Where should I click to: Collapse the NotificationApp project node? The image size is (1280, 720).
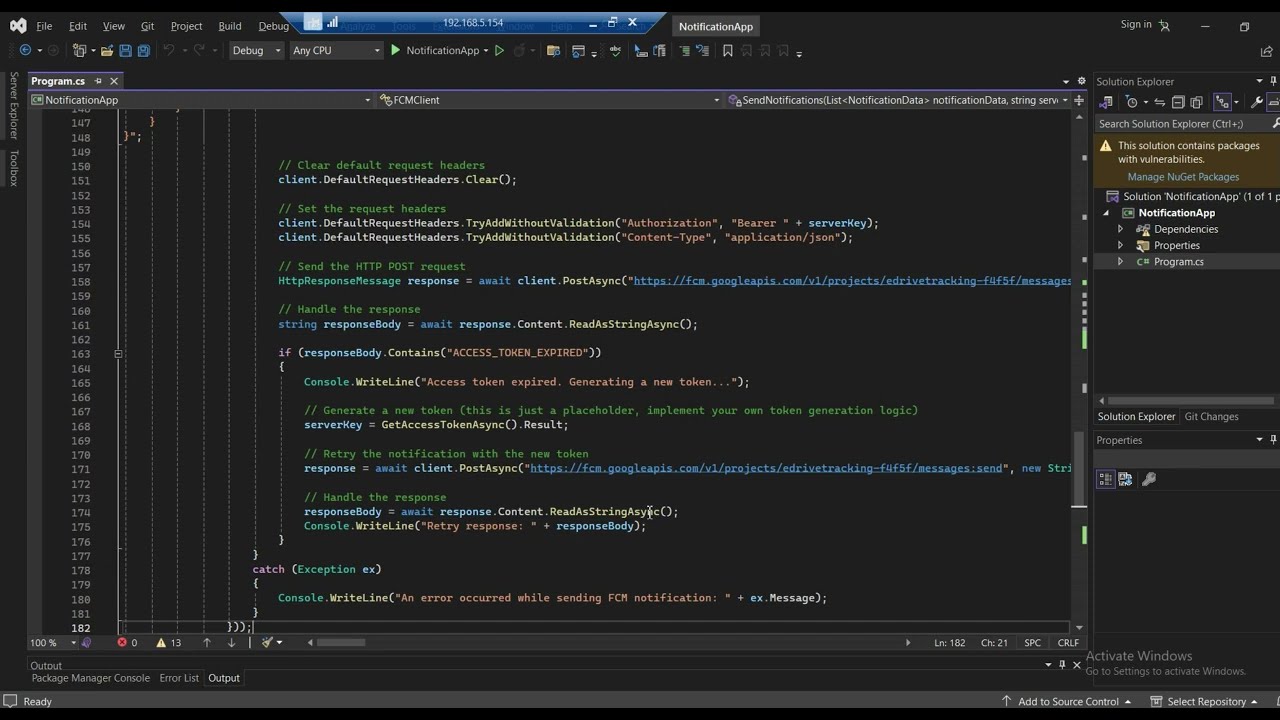(1107, 213)
